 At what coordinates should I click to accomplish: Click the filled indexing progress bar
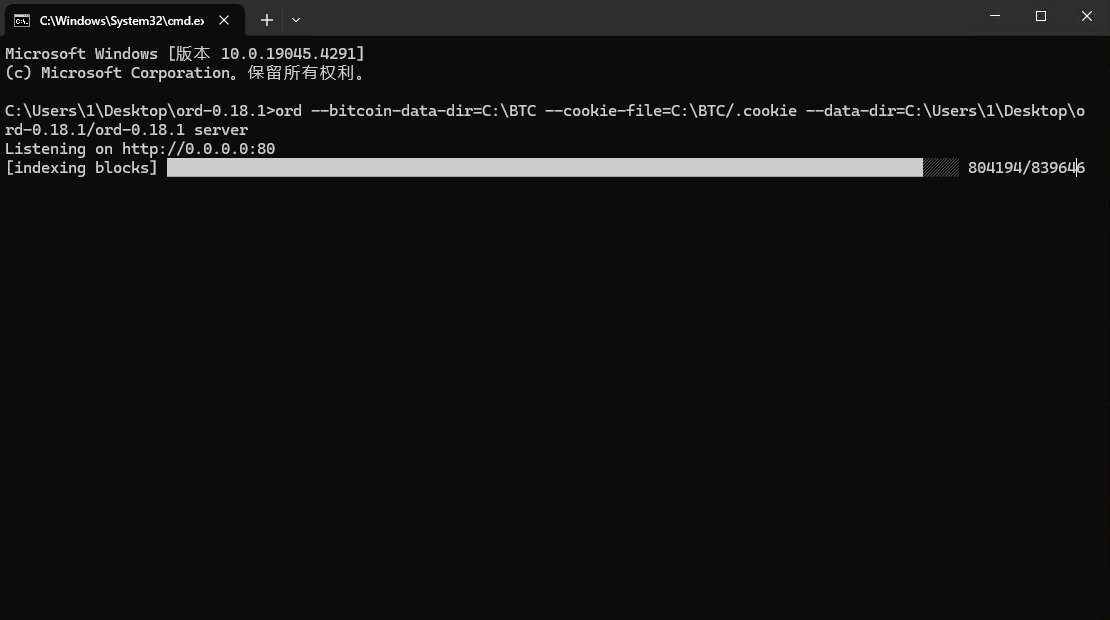[x=544, y=168]
